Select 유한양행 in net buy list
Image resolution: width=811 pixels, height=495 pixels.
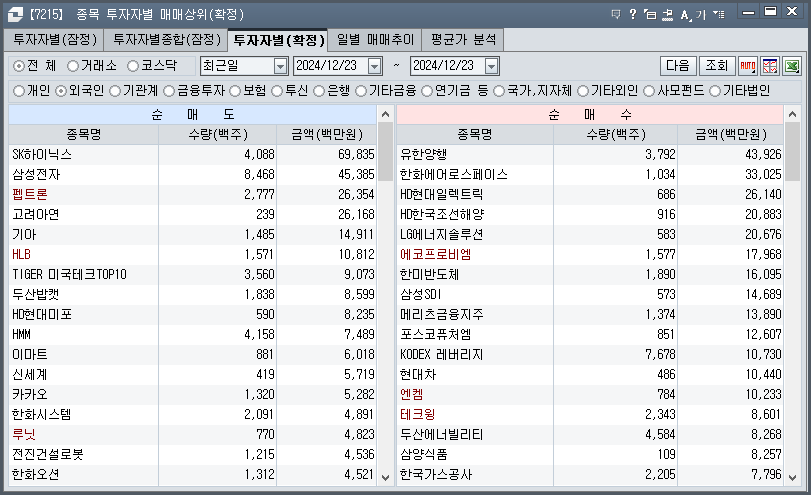tap(424, 154)
